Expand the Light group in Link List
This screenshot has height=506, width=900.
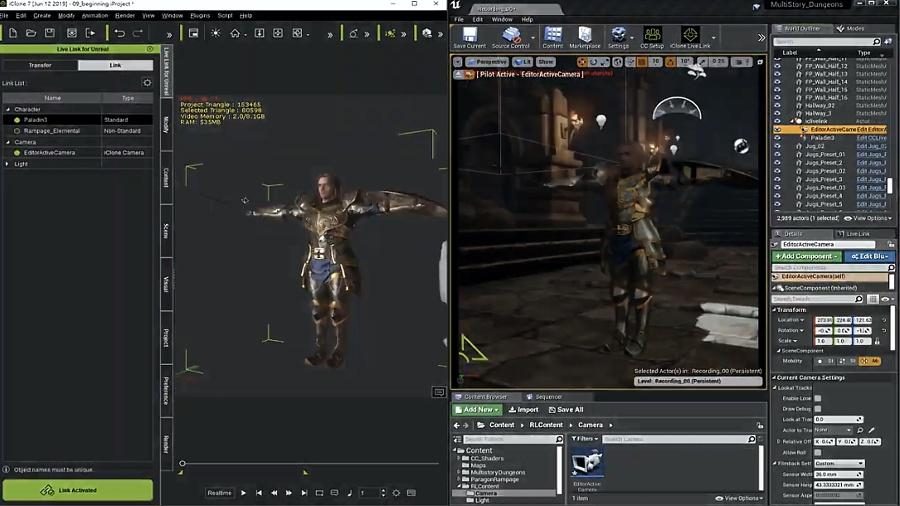[7, 164]
